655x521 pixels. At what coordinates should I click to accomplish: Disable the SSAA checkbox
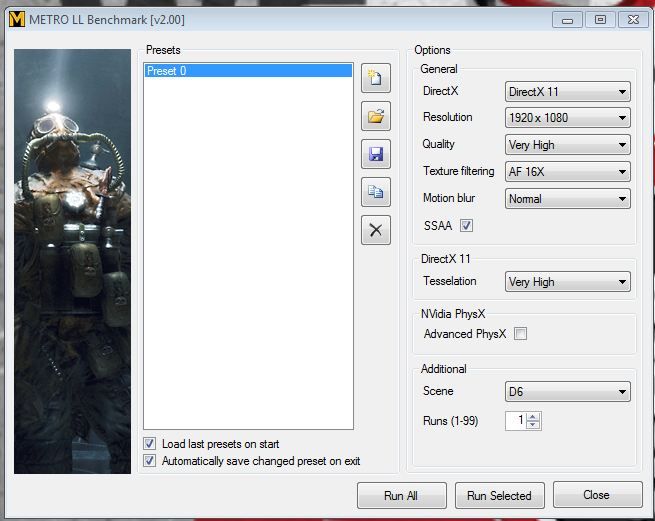click(x=466, y=226)
